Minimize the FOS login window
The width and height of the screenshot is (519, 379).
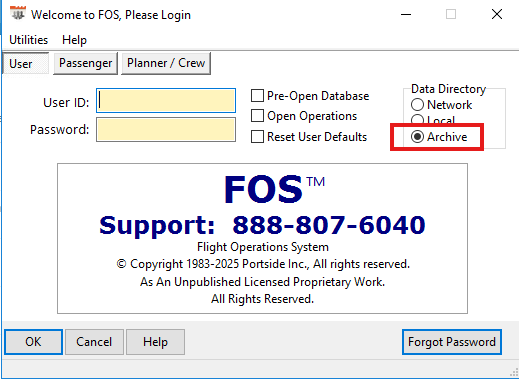(x=406, y=14)
